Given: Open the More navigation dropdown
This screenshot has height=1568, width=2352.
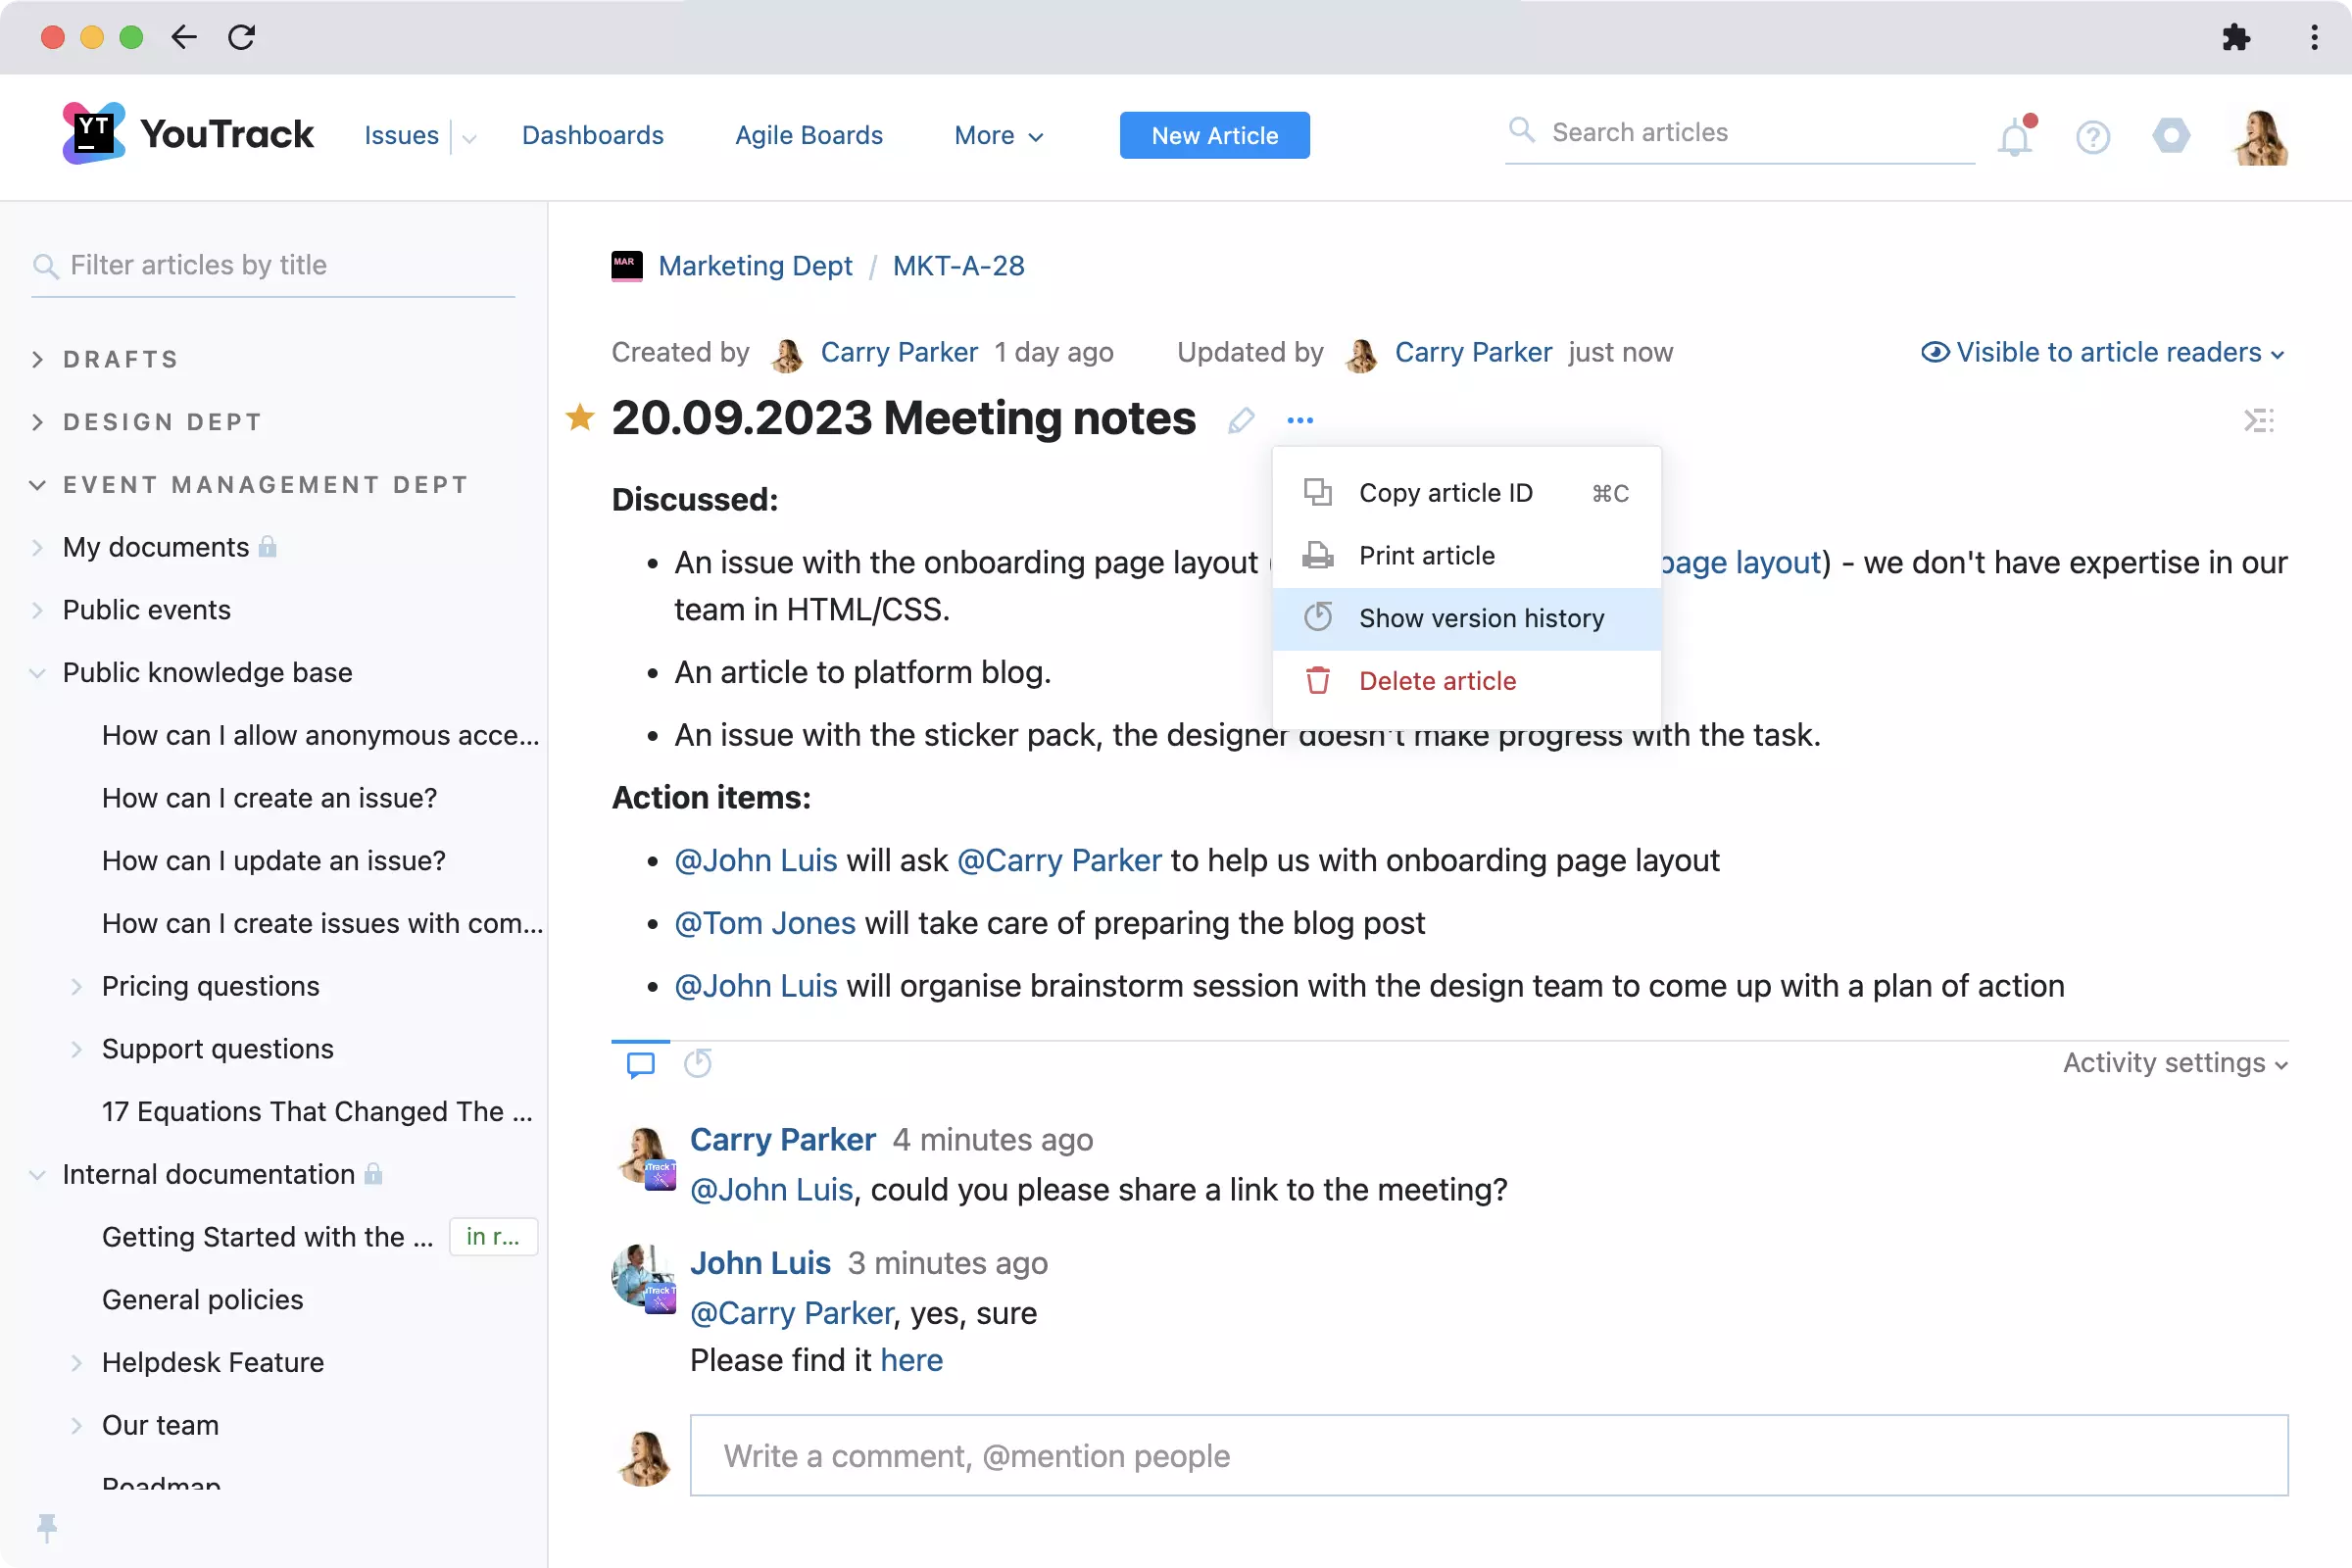Looking at the screenshot, I should coord(999,135).
